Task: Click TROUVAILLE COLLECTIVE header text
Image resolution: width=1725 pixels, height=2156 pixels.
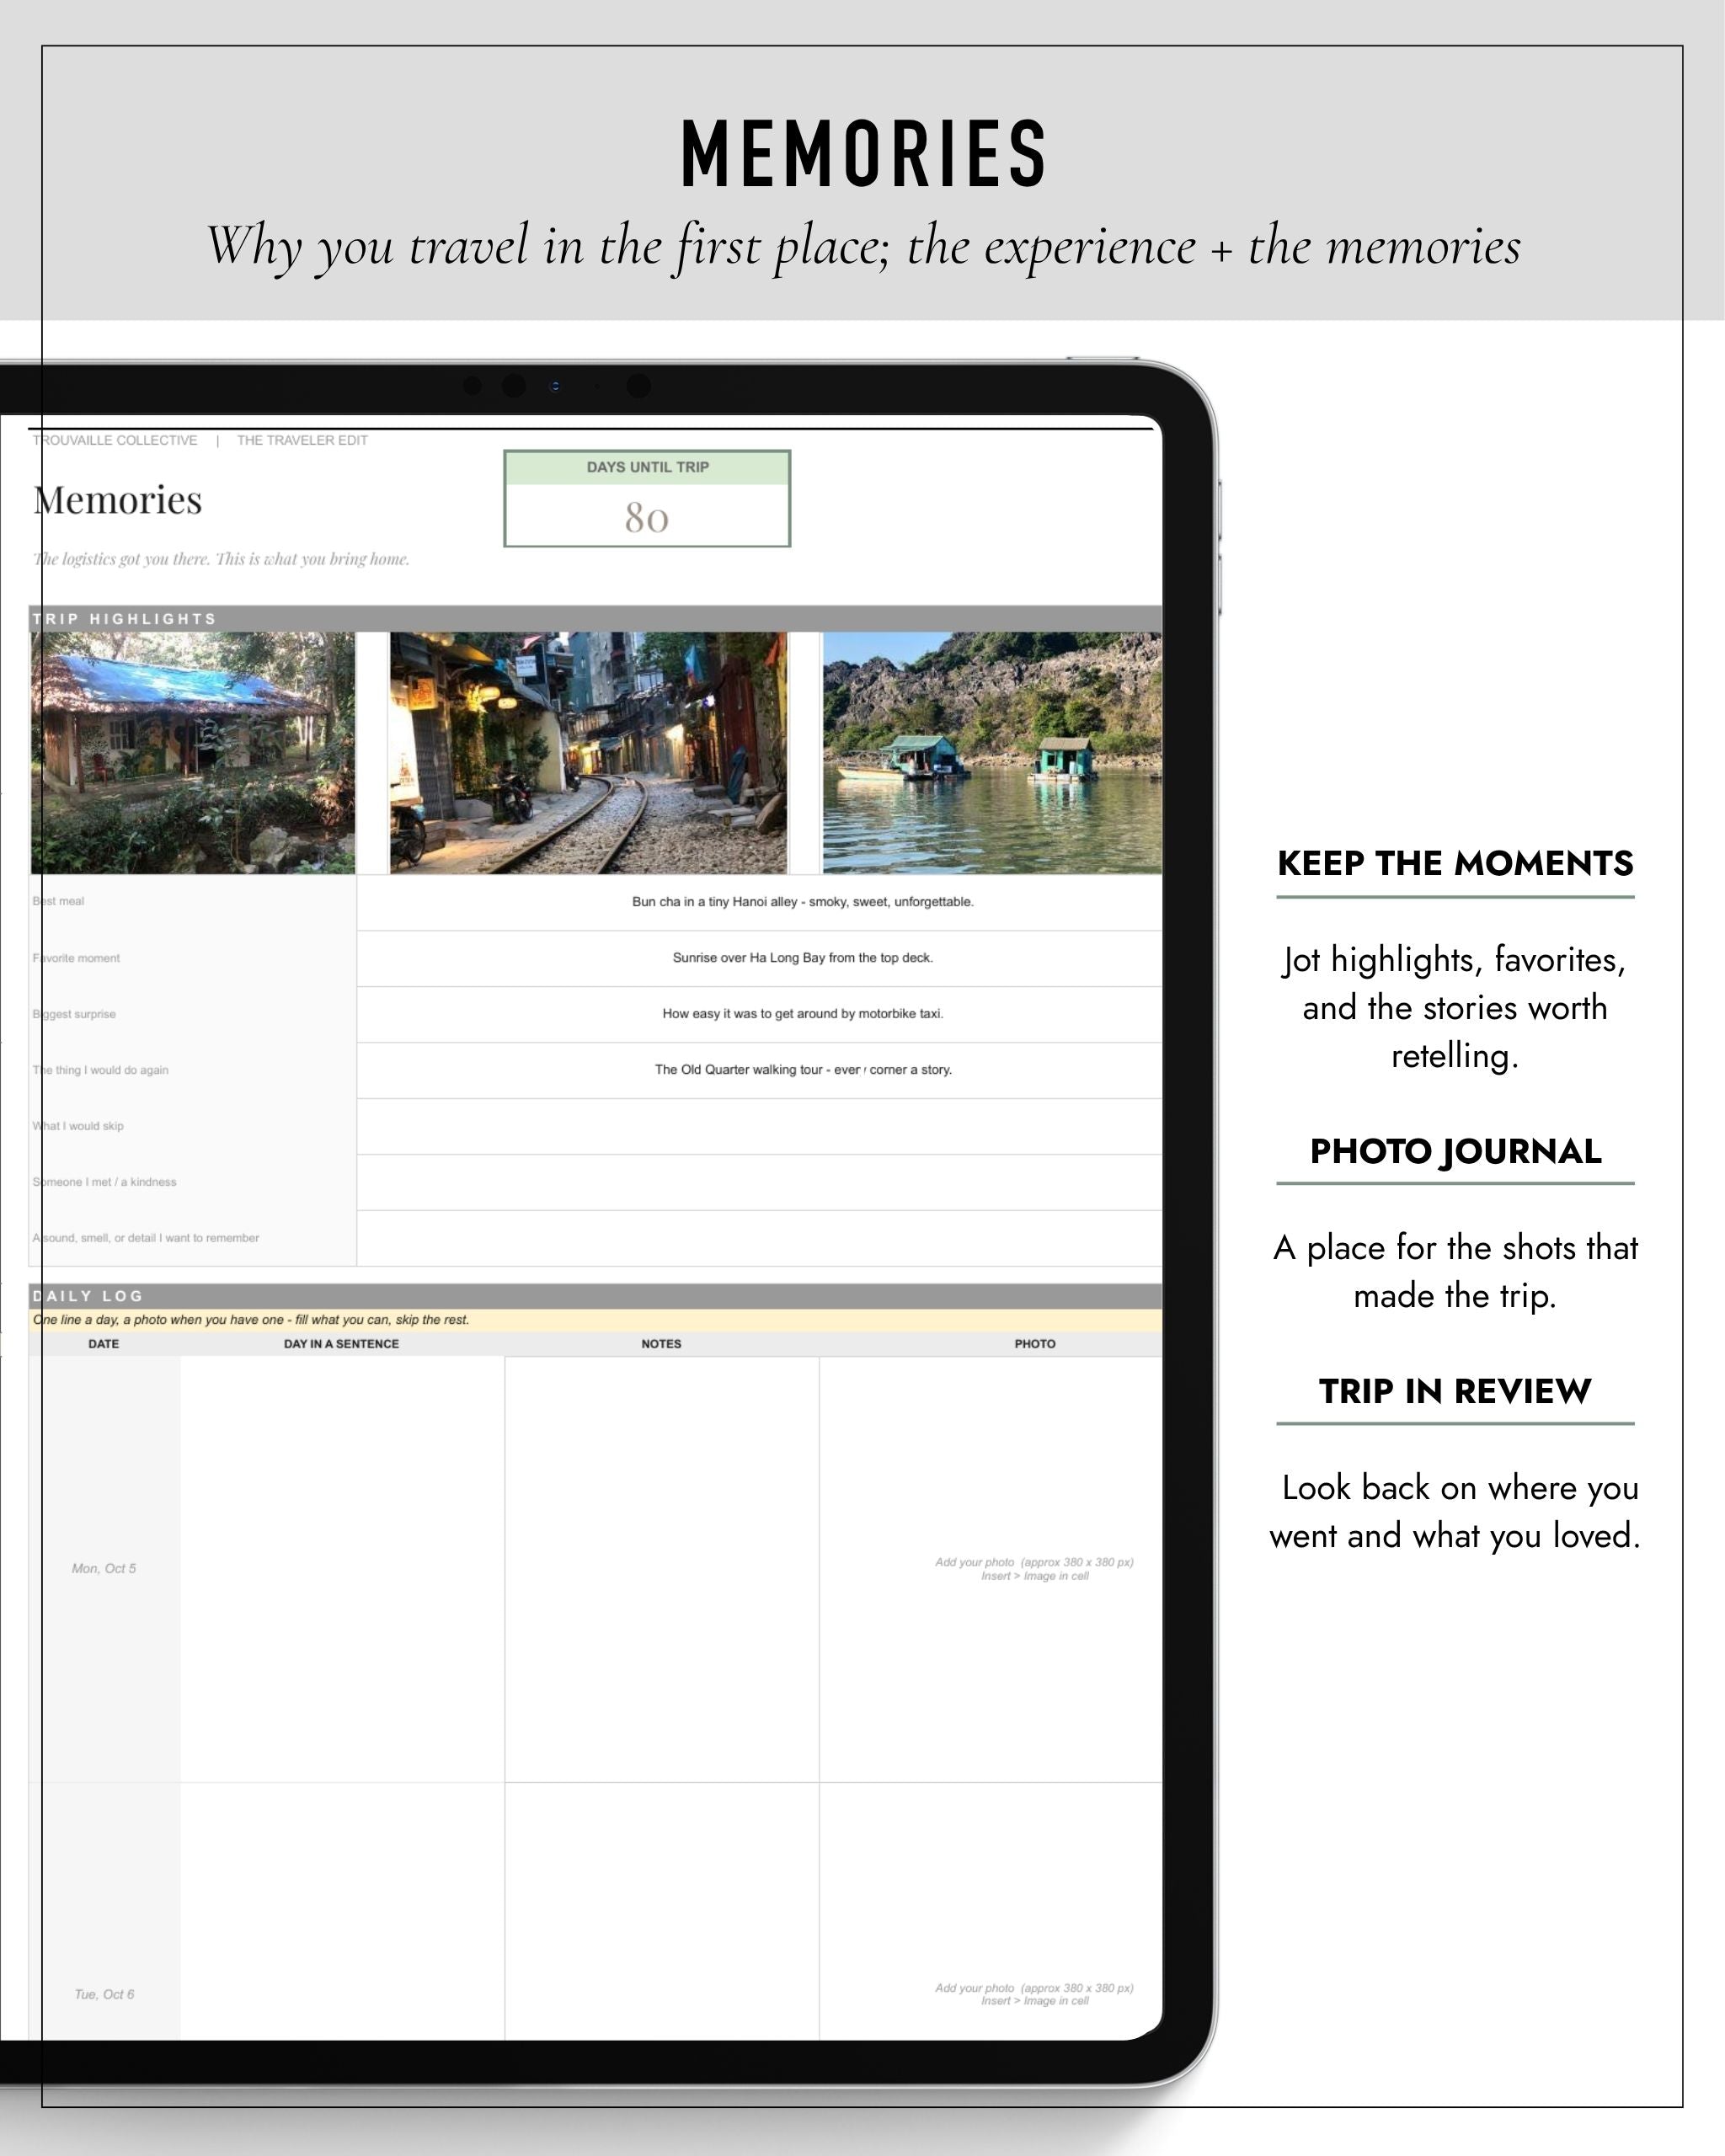Action: [115, 440]
